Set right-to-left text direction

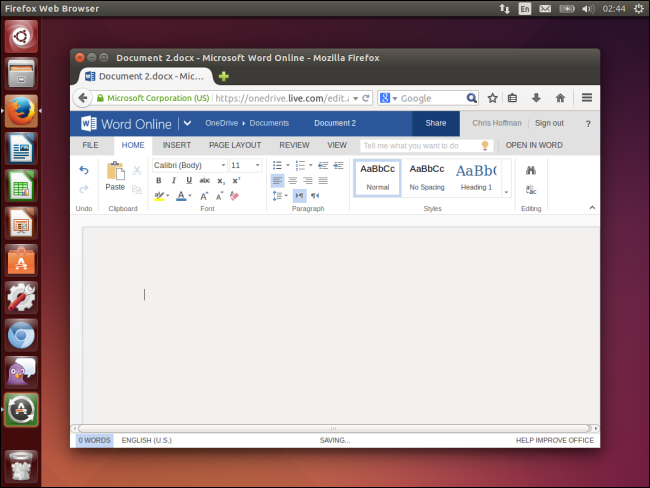315,196
